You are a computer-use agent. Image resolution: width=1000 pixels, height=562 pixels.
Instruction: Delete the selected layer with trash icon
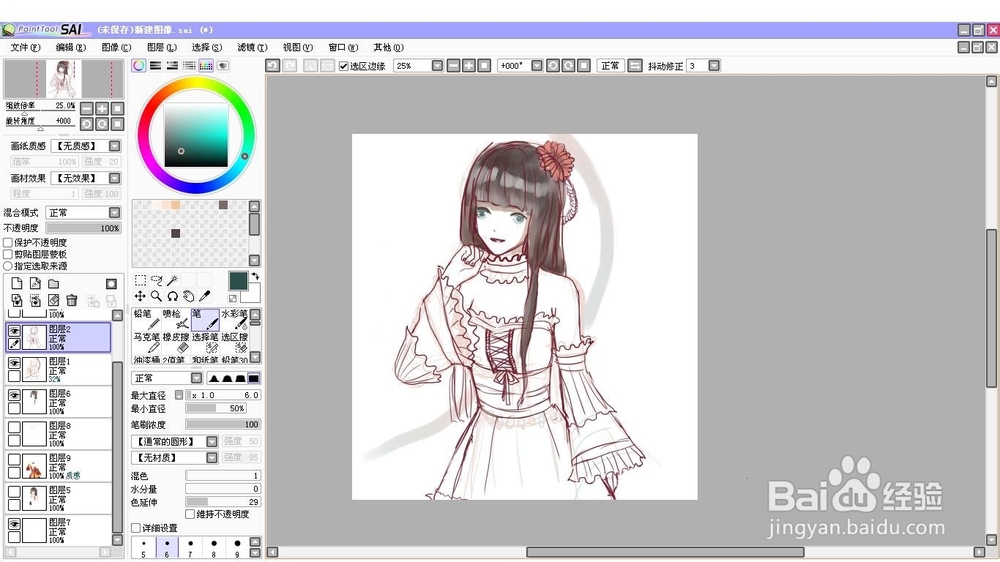click(72, 300)
